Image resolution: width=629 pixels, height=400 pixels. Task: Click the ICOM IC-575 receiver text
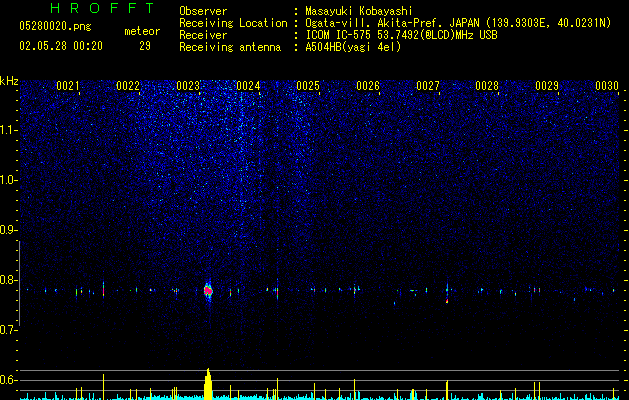click(x=401, y=35)
